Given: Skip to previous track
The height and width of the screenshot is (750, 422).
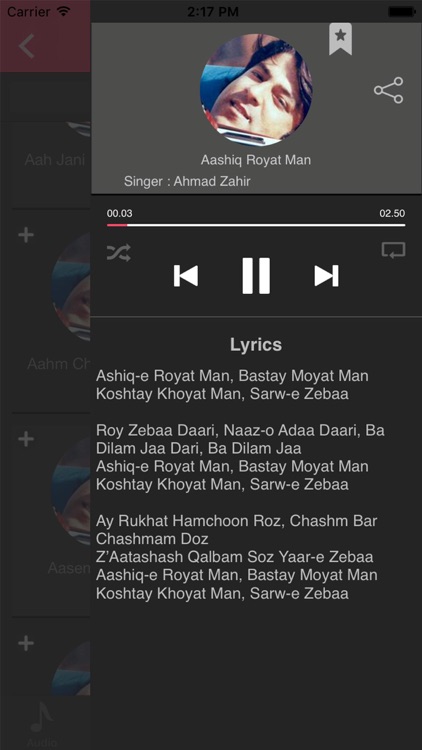Looking at the screenshot, I should click(x=186, y=276).
